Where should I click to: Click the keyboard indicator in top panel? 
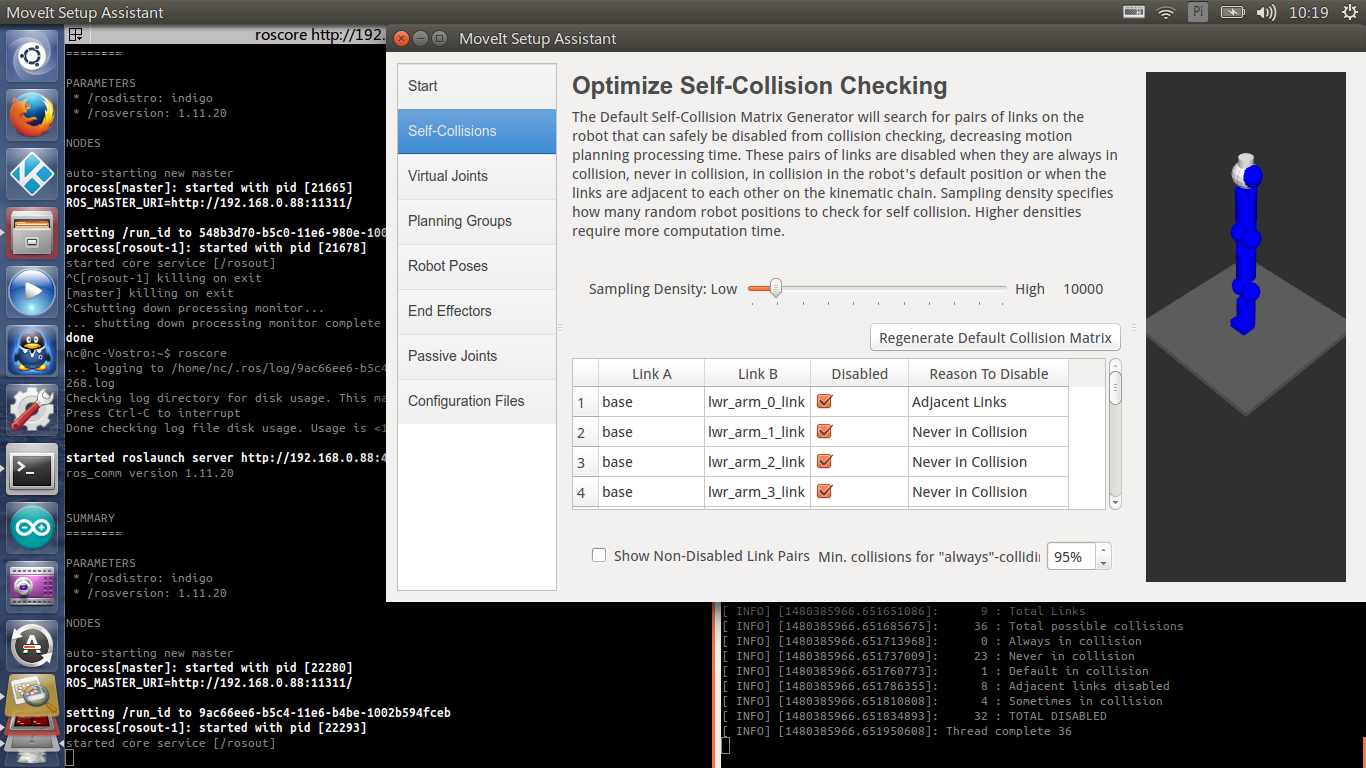click(1133, 12)
